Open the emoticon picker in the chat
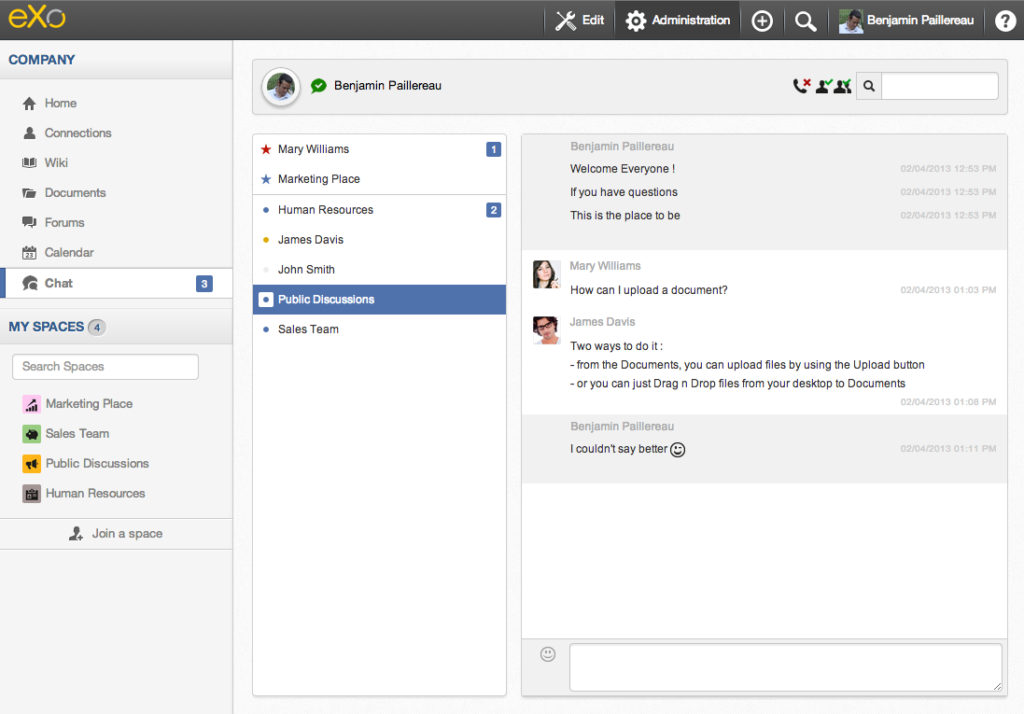1024x714 pixels. point(547,654)
